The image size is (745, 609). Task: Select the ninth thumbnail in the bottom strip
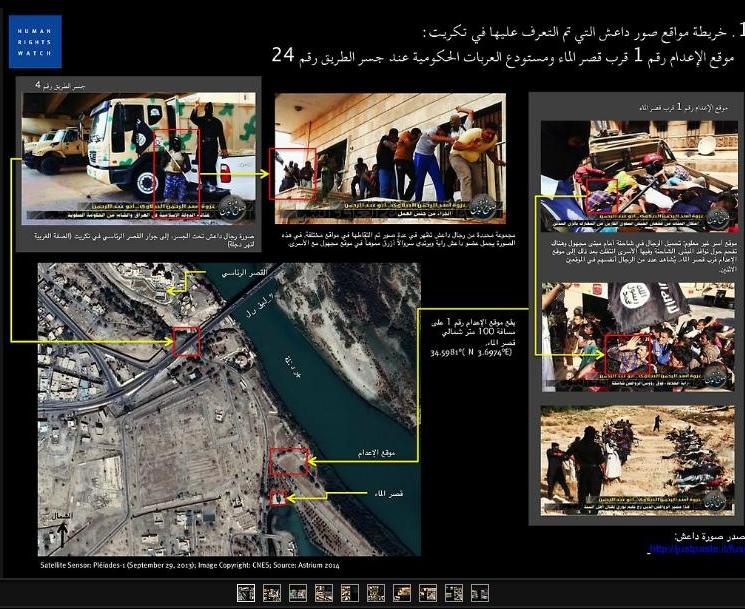click(454, 593)
